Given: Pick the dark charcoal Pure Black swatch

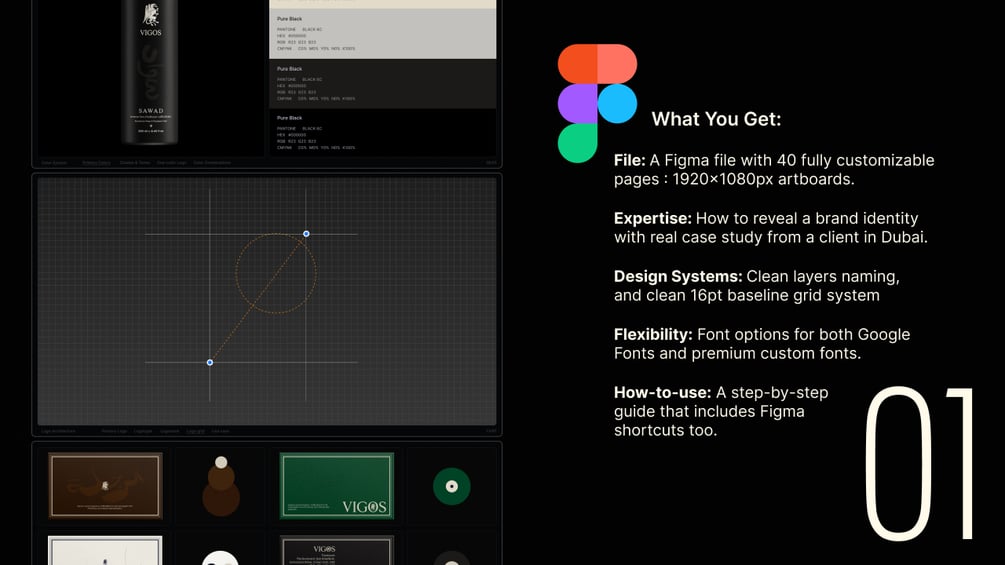Looking at the screenshot, I should point(383,83).
